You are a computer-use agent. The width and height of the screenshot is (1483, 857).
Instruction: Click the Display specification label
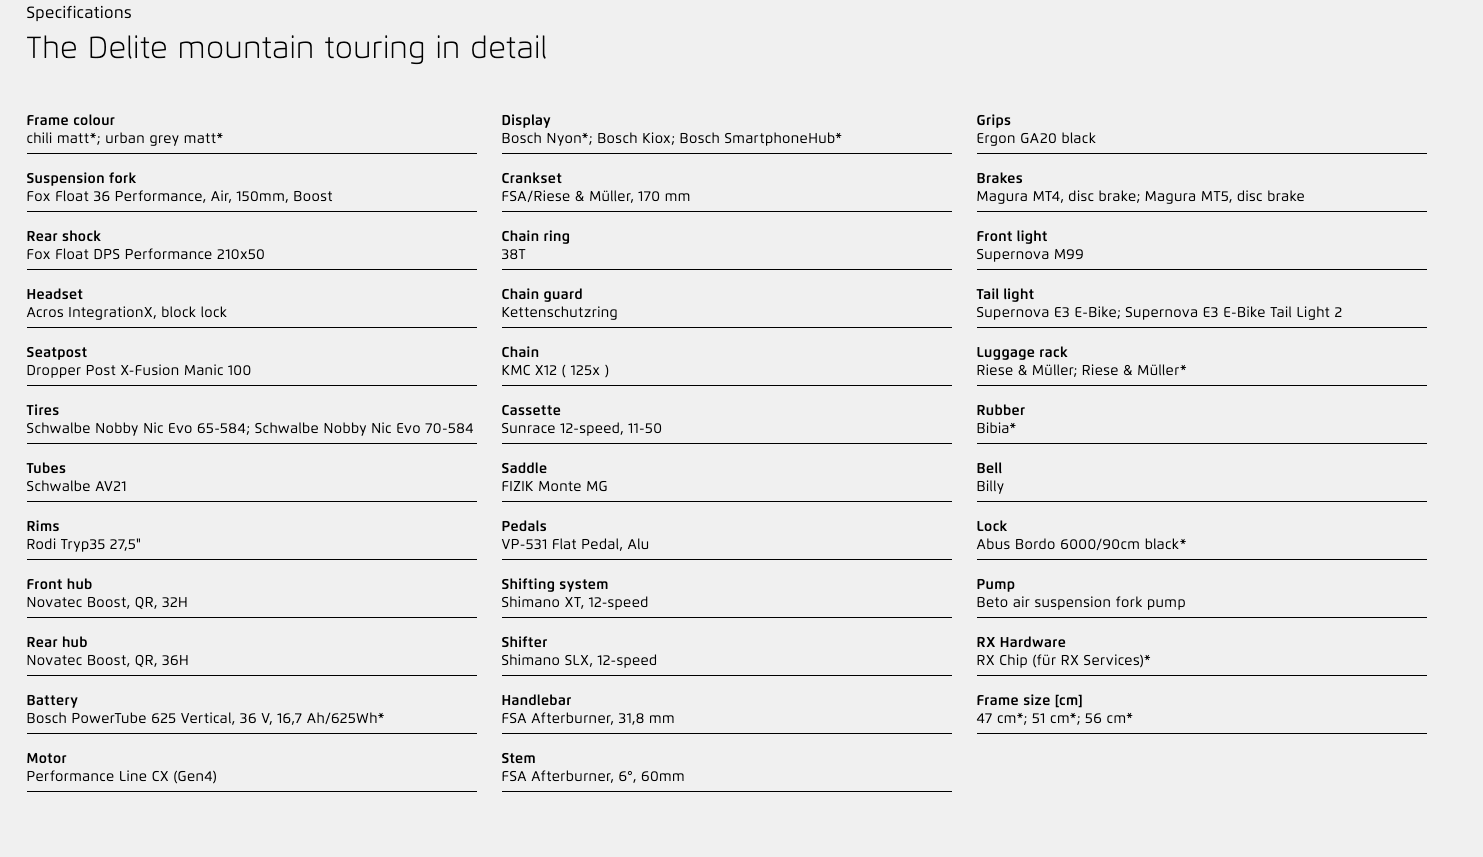[x=526, y=120]
